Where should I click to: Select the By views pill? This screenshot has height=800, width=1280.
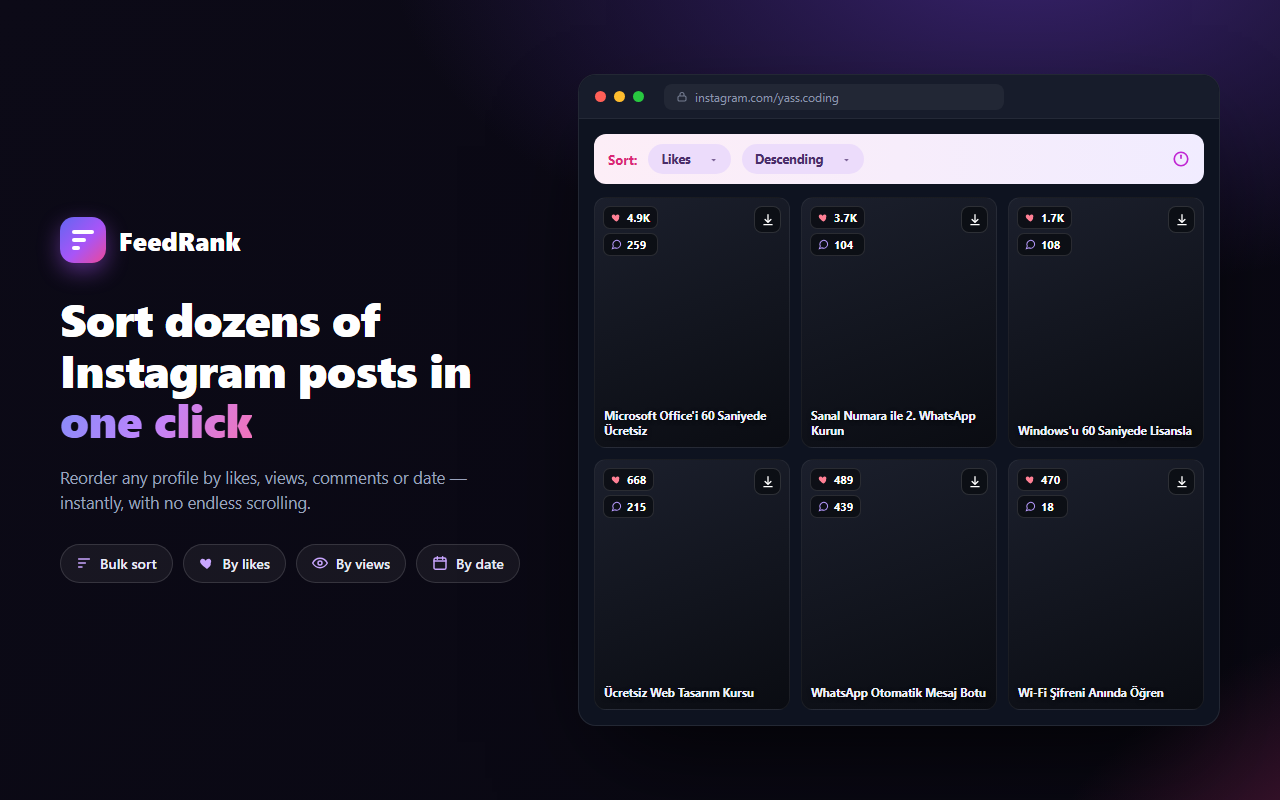click(x=351, y=564)
